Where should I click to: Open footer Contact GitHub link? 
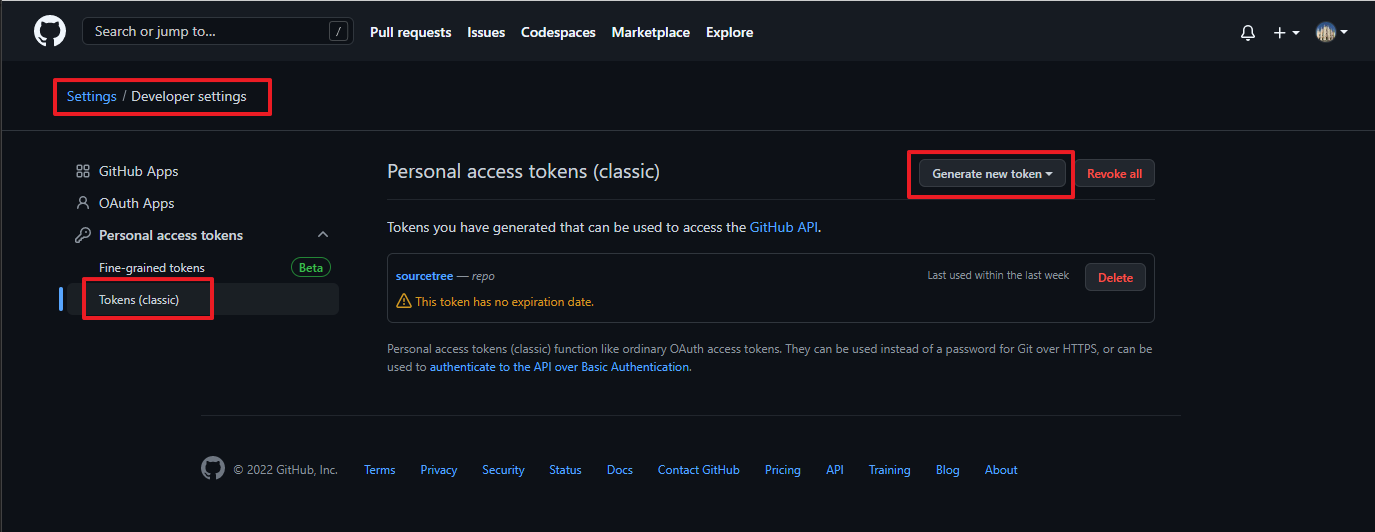[x=699, y=470]
